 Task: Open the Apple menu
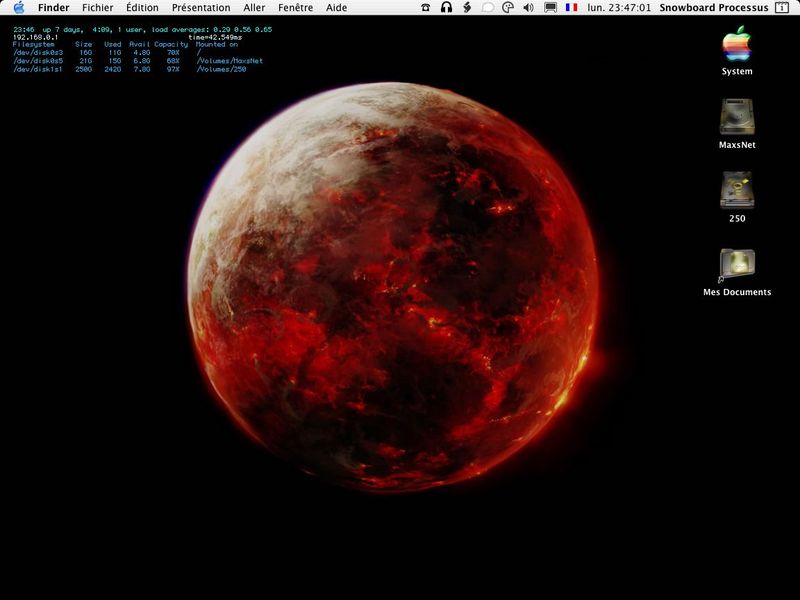pos(18,8)
